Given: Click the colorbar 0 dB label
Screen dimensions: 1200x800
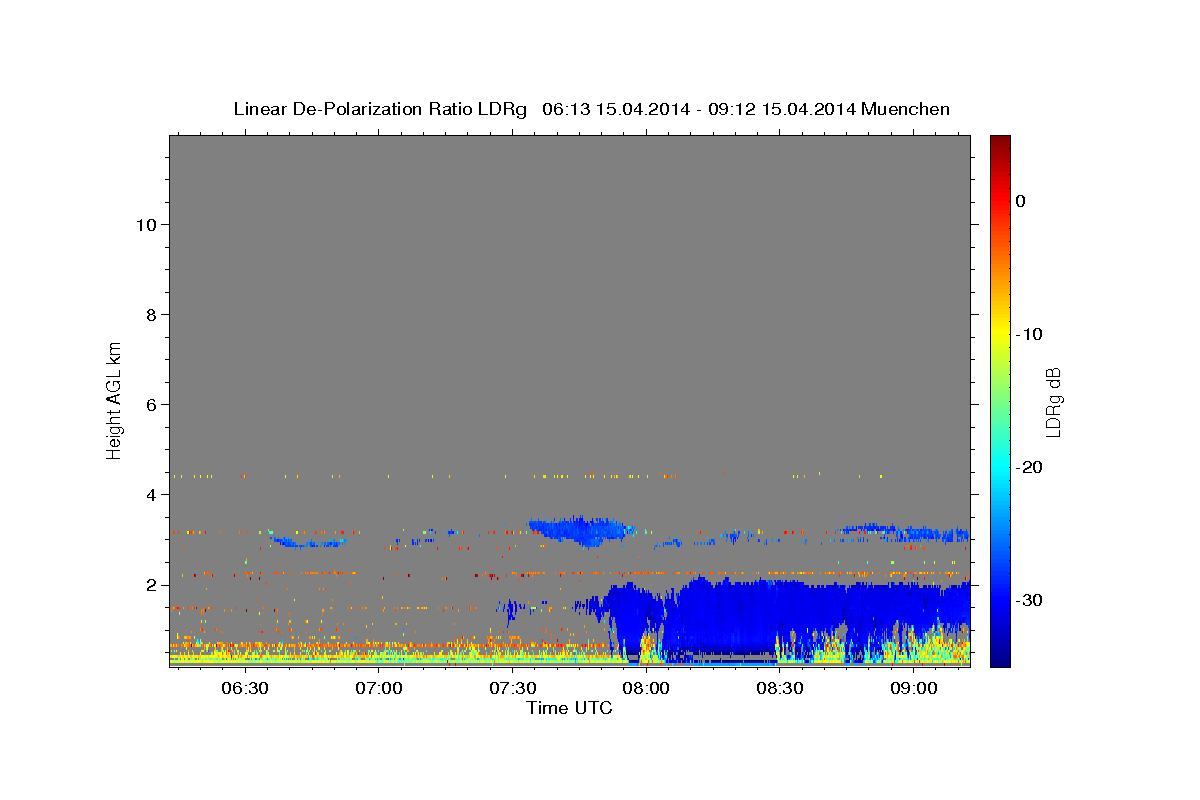Looking at the screenshot, I should (1021, 201).
